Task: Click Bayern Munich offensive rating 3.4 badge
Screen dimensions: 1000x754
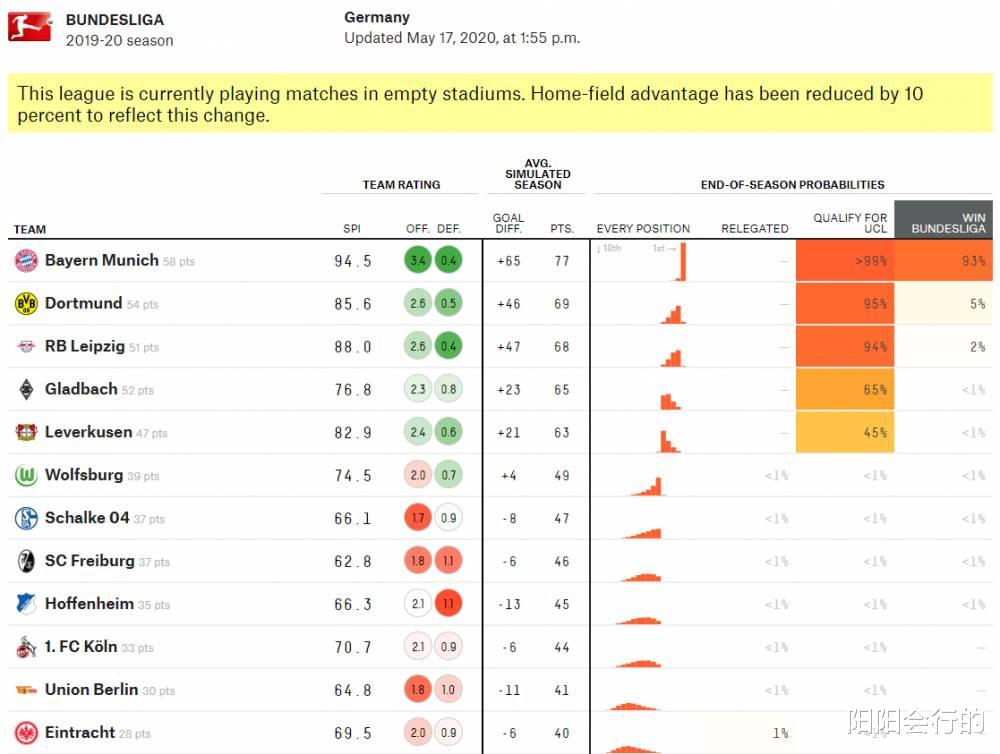Action: click(418, 261)
